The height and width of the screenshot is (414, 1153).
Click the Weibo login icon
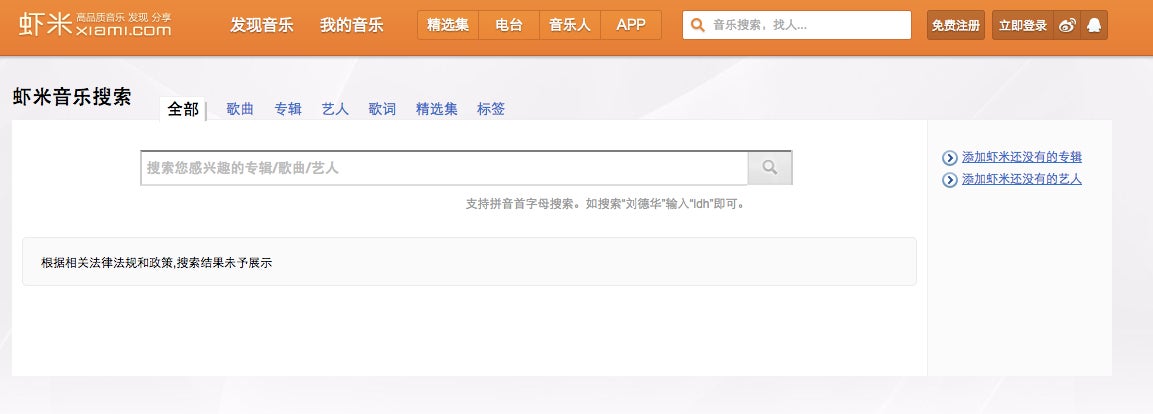(x=1067, y=25)
